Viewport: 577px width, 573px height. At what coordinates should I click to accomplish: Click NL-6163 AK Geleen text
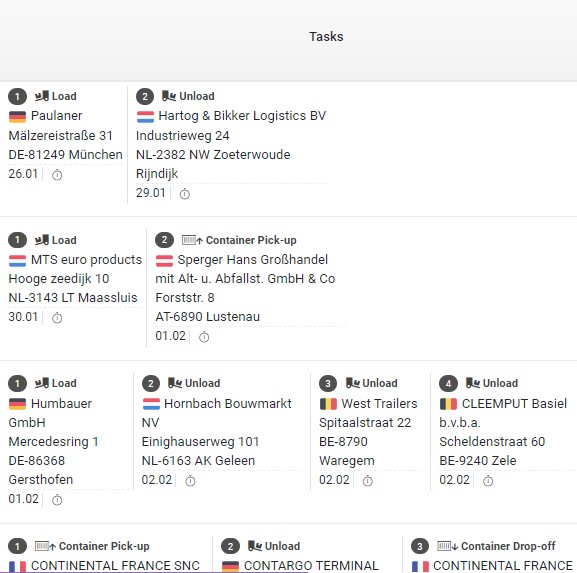(198, 461)
